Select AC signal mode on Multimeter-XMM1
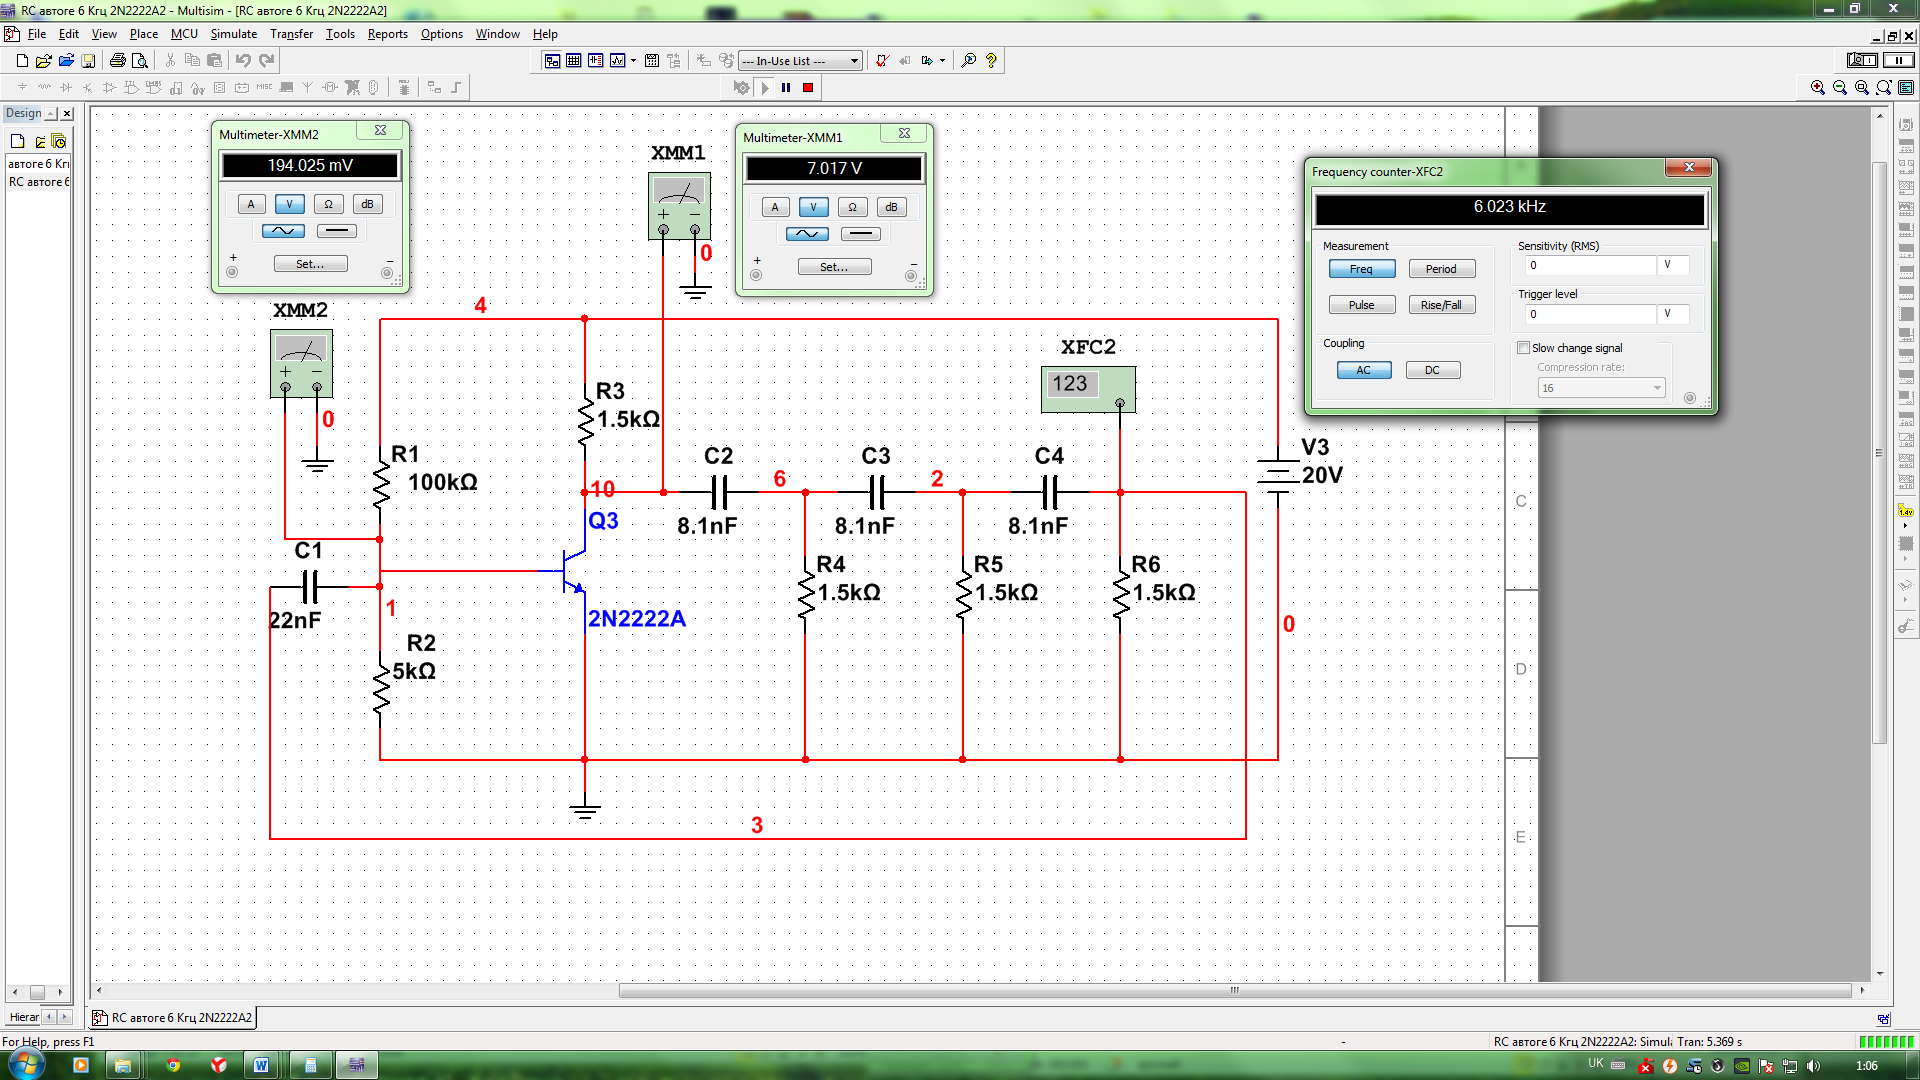This screenshot has width=1920, height=1080. coord(807,234)
